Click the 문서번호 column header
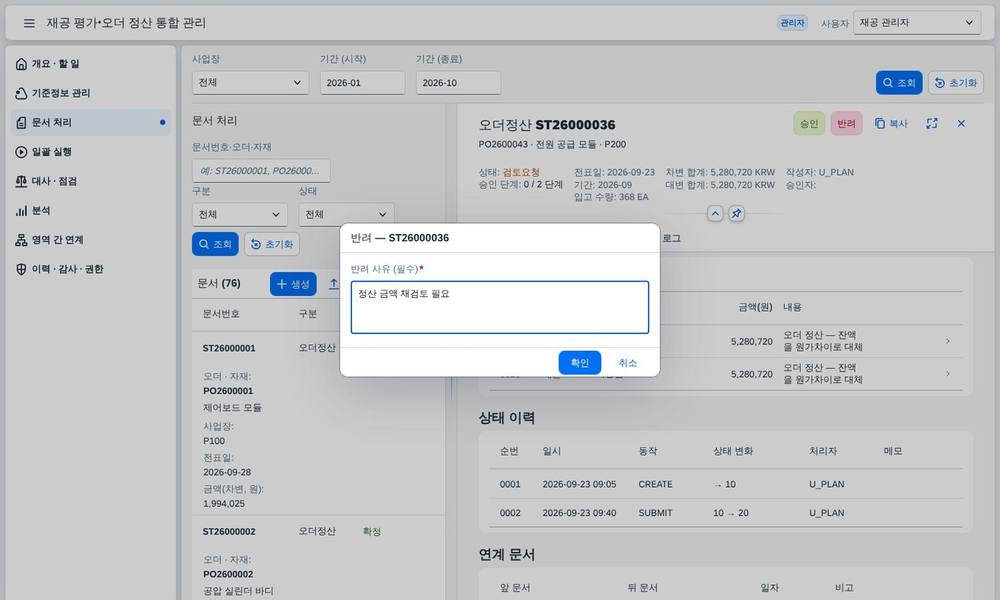 [221, 314]
